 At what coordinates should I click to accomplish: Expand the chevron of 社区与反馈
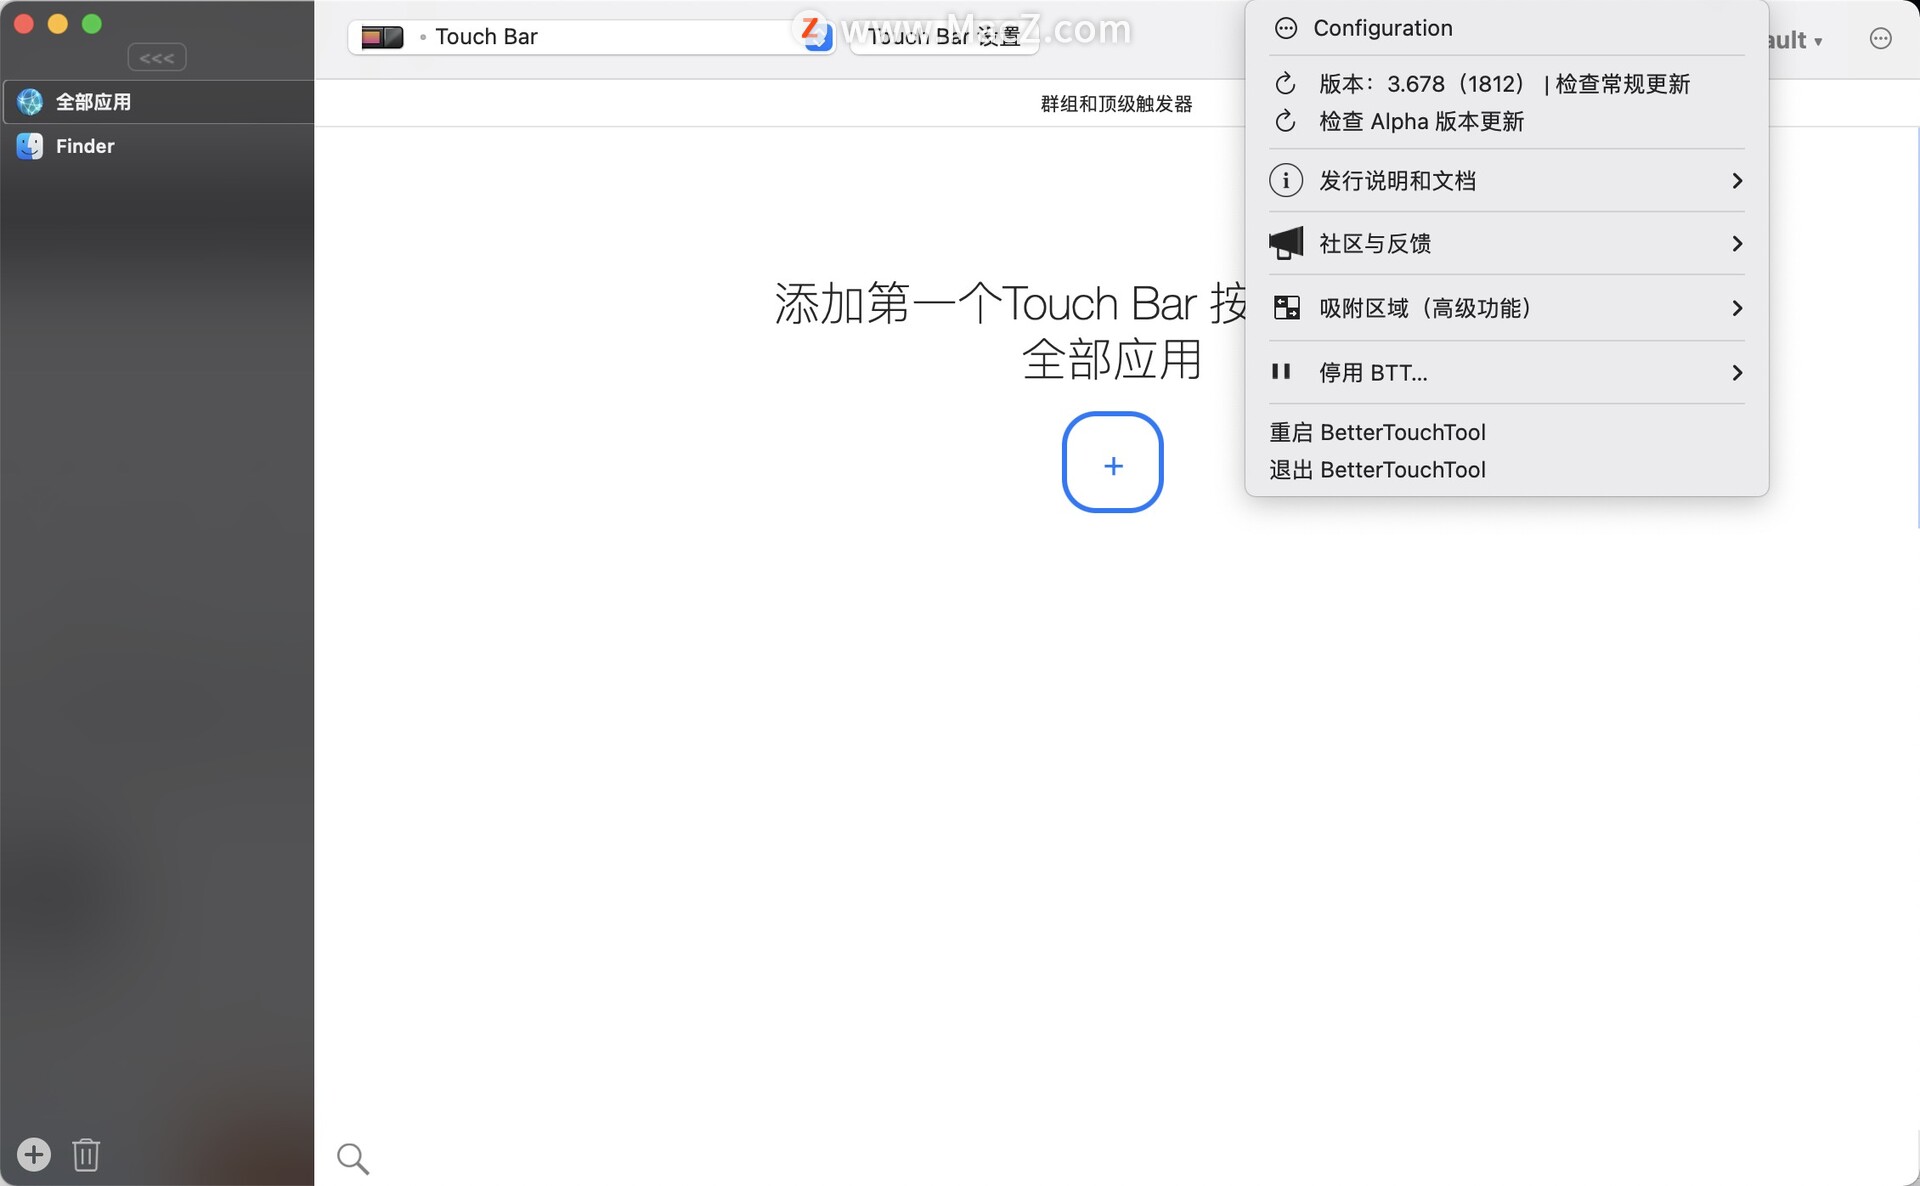click(x=1737, y=244)
